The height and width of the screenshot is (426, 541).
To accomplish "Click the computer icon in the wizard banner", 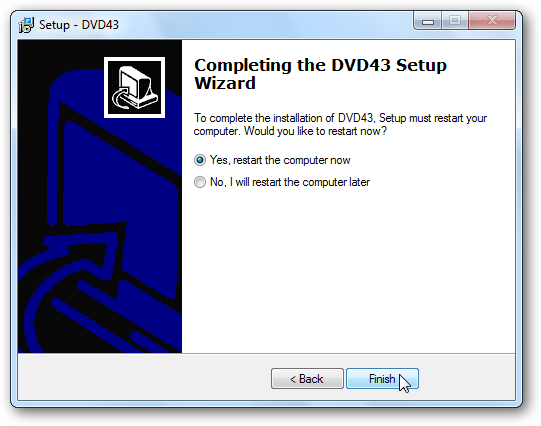I will (x=135, y=87).
